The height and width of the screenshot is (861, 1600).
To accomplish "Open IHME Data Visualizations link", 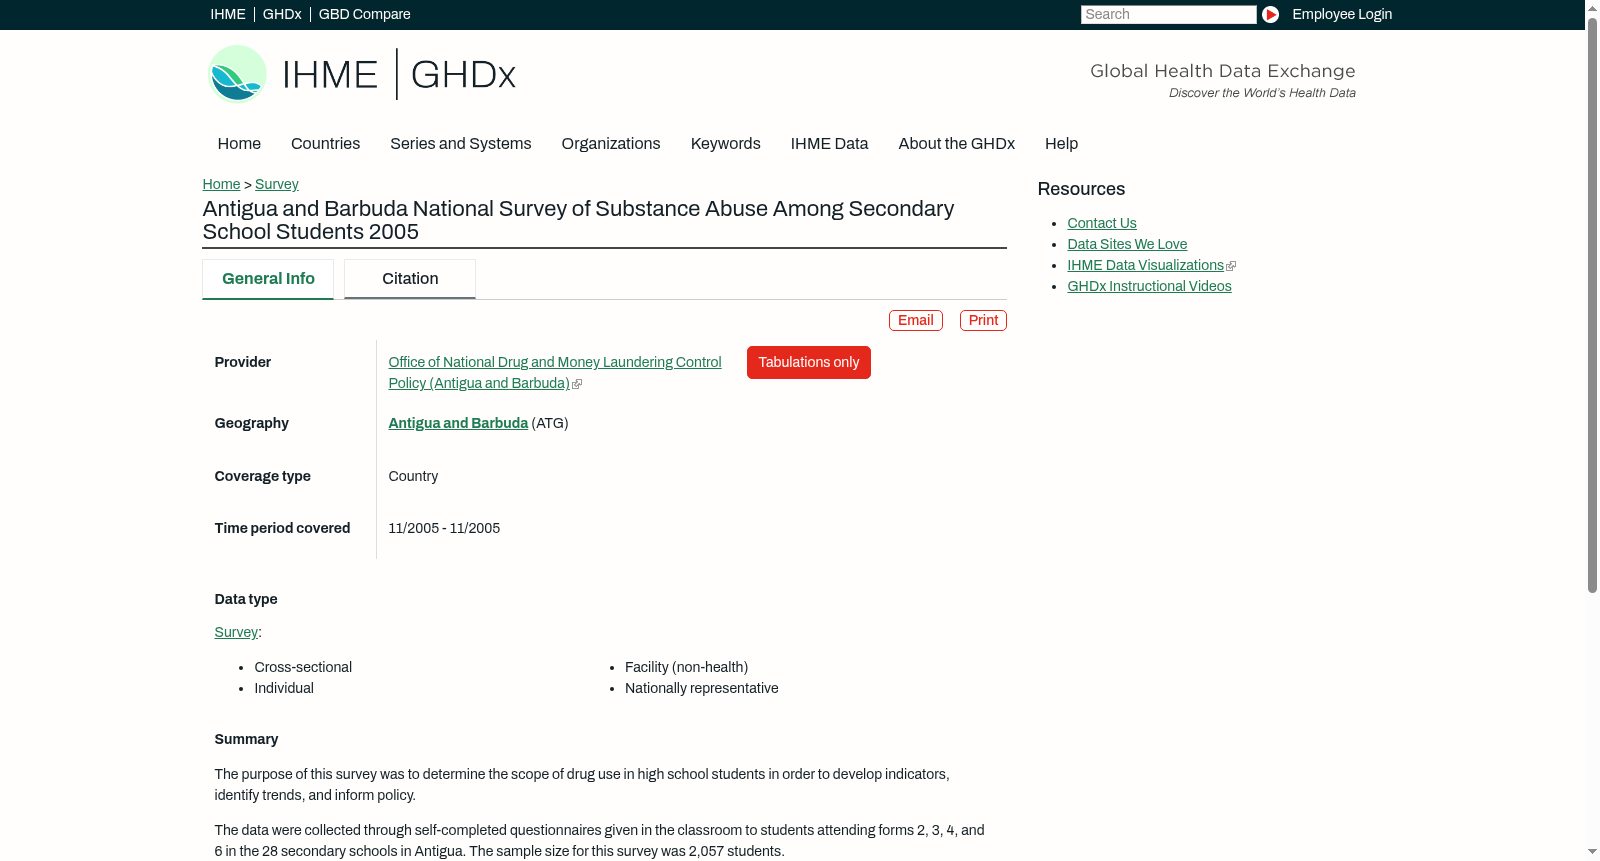I will pyautogui.click(x=1145, y=265).
